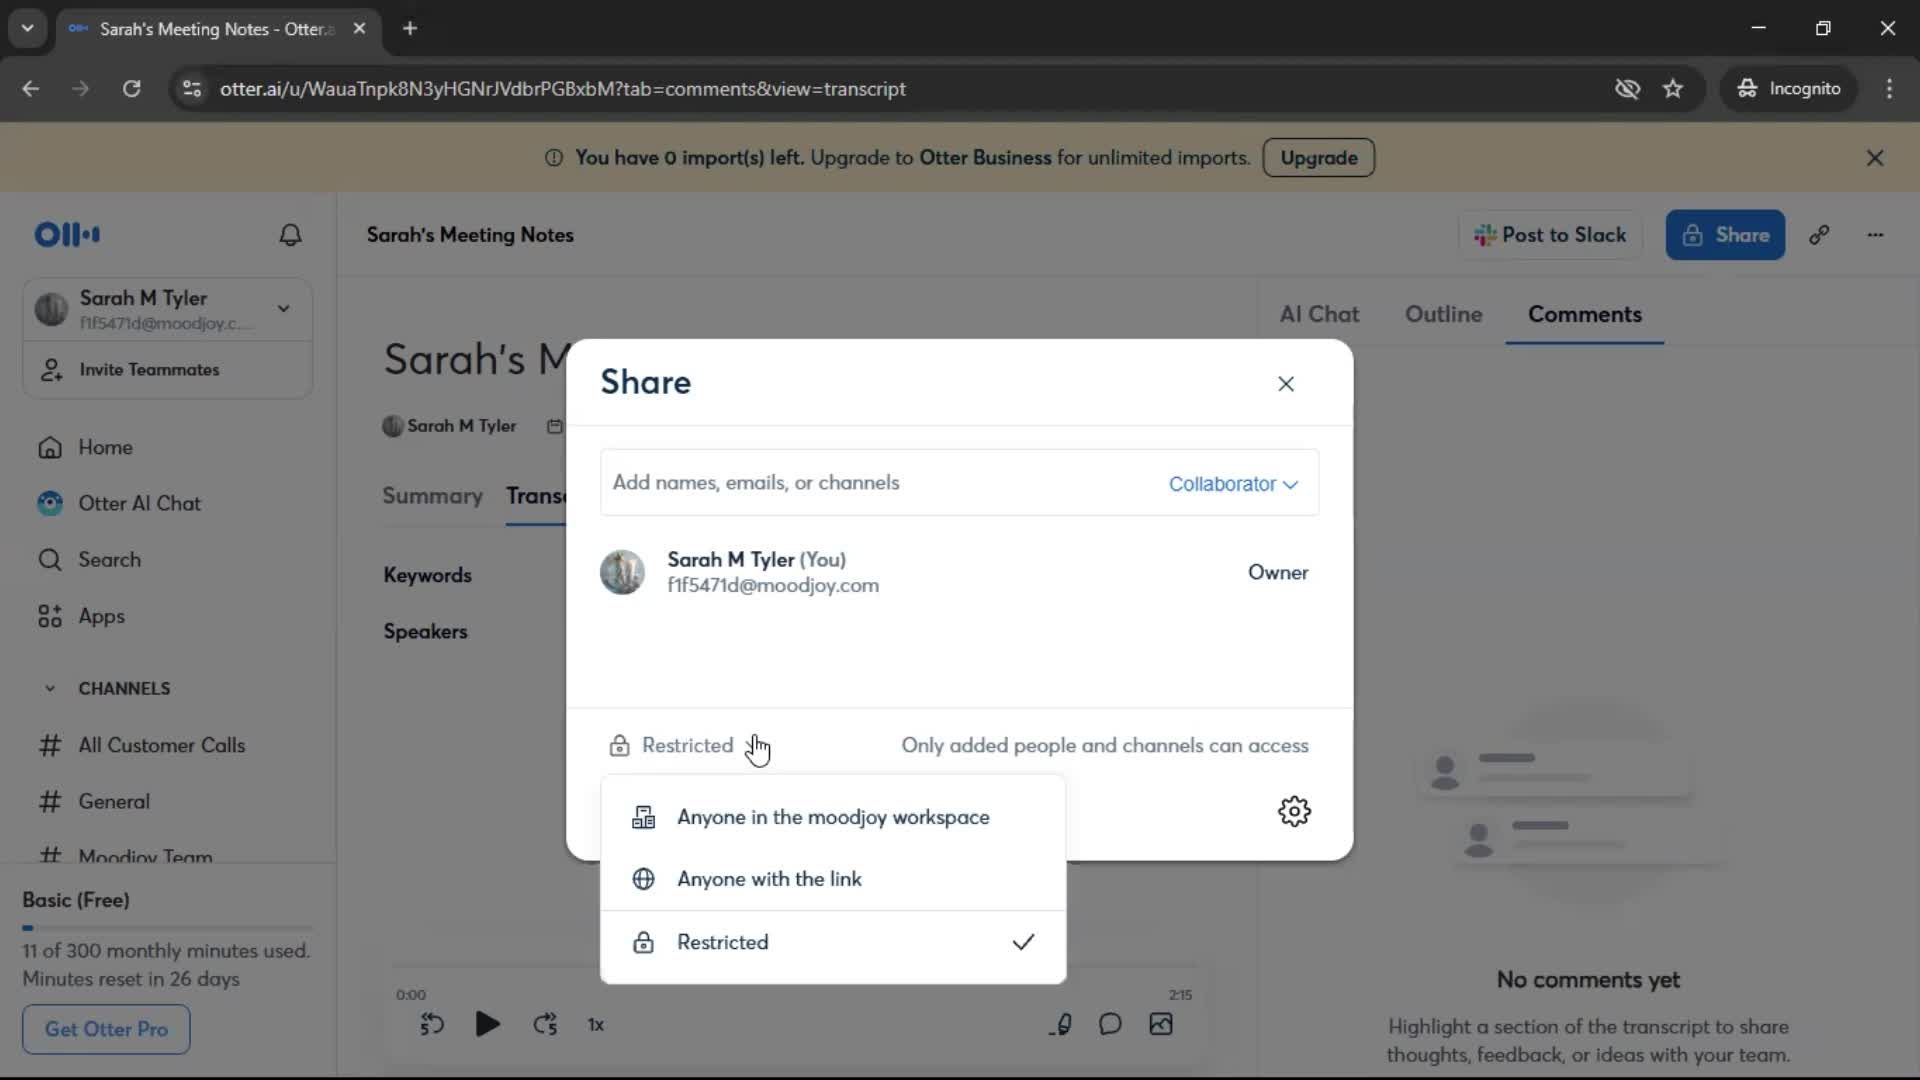1920x1080 pixels.
Task: Open the All Customer Calls channel
Action: [x=161, y=746]
